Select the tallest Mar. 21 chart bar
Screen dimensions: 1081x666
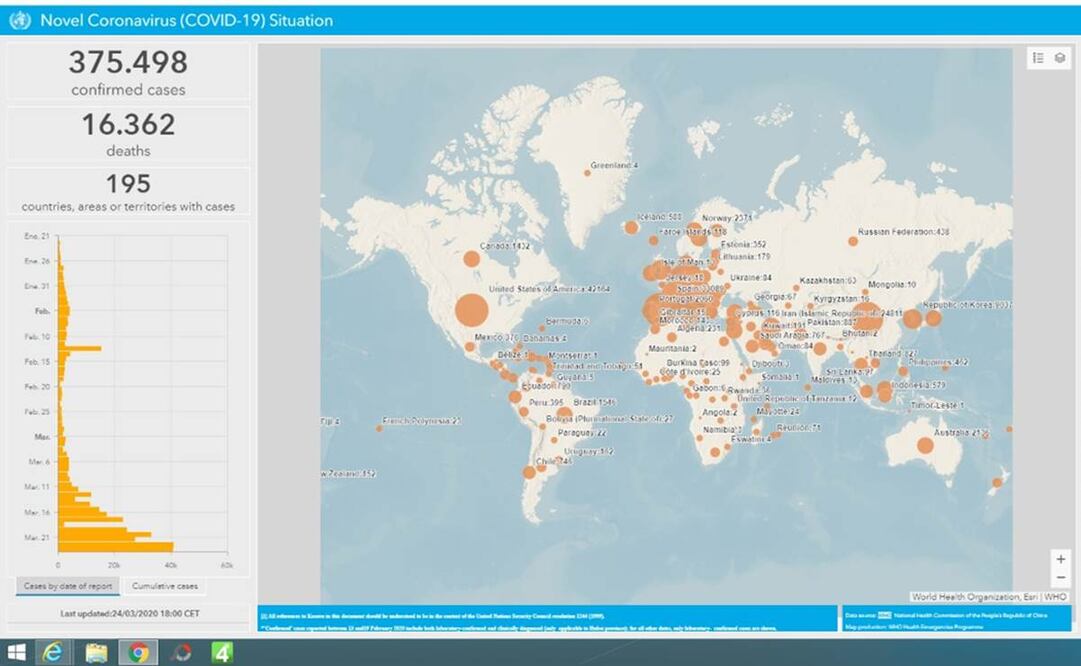click(115, 547)
